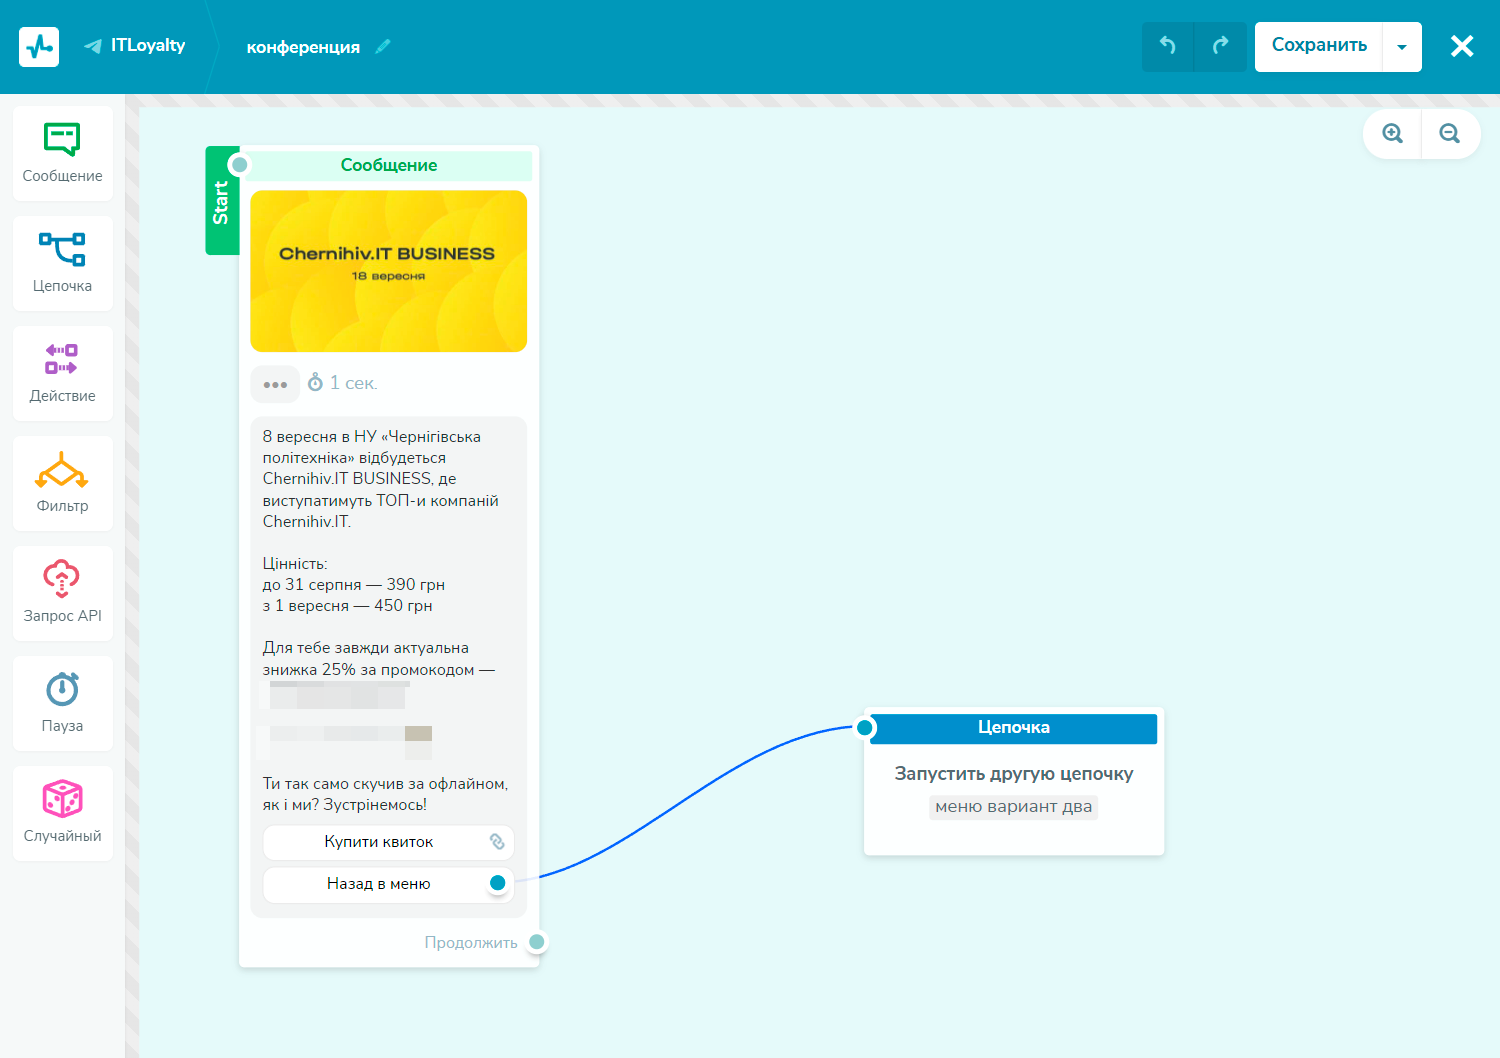Edit the конференция flow name with pencil icon
1500x1058 pixels.
(x=383, y=46)
